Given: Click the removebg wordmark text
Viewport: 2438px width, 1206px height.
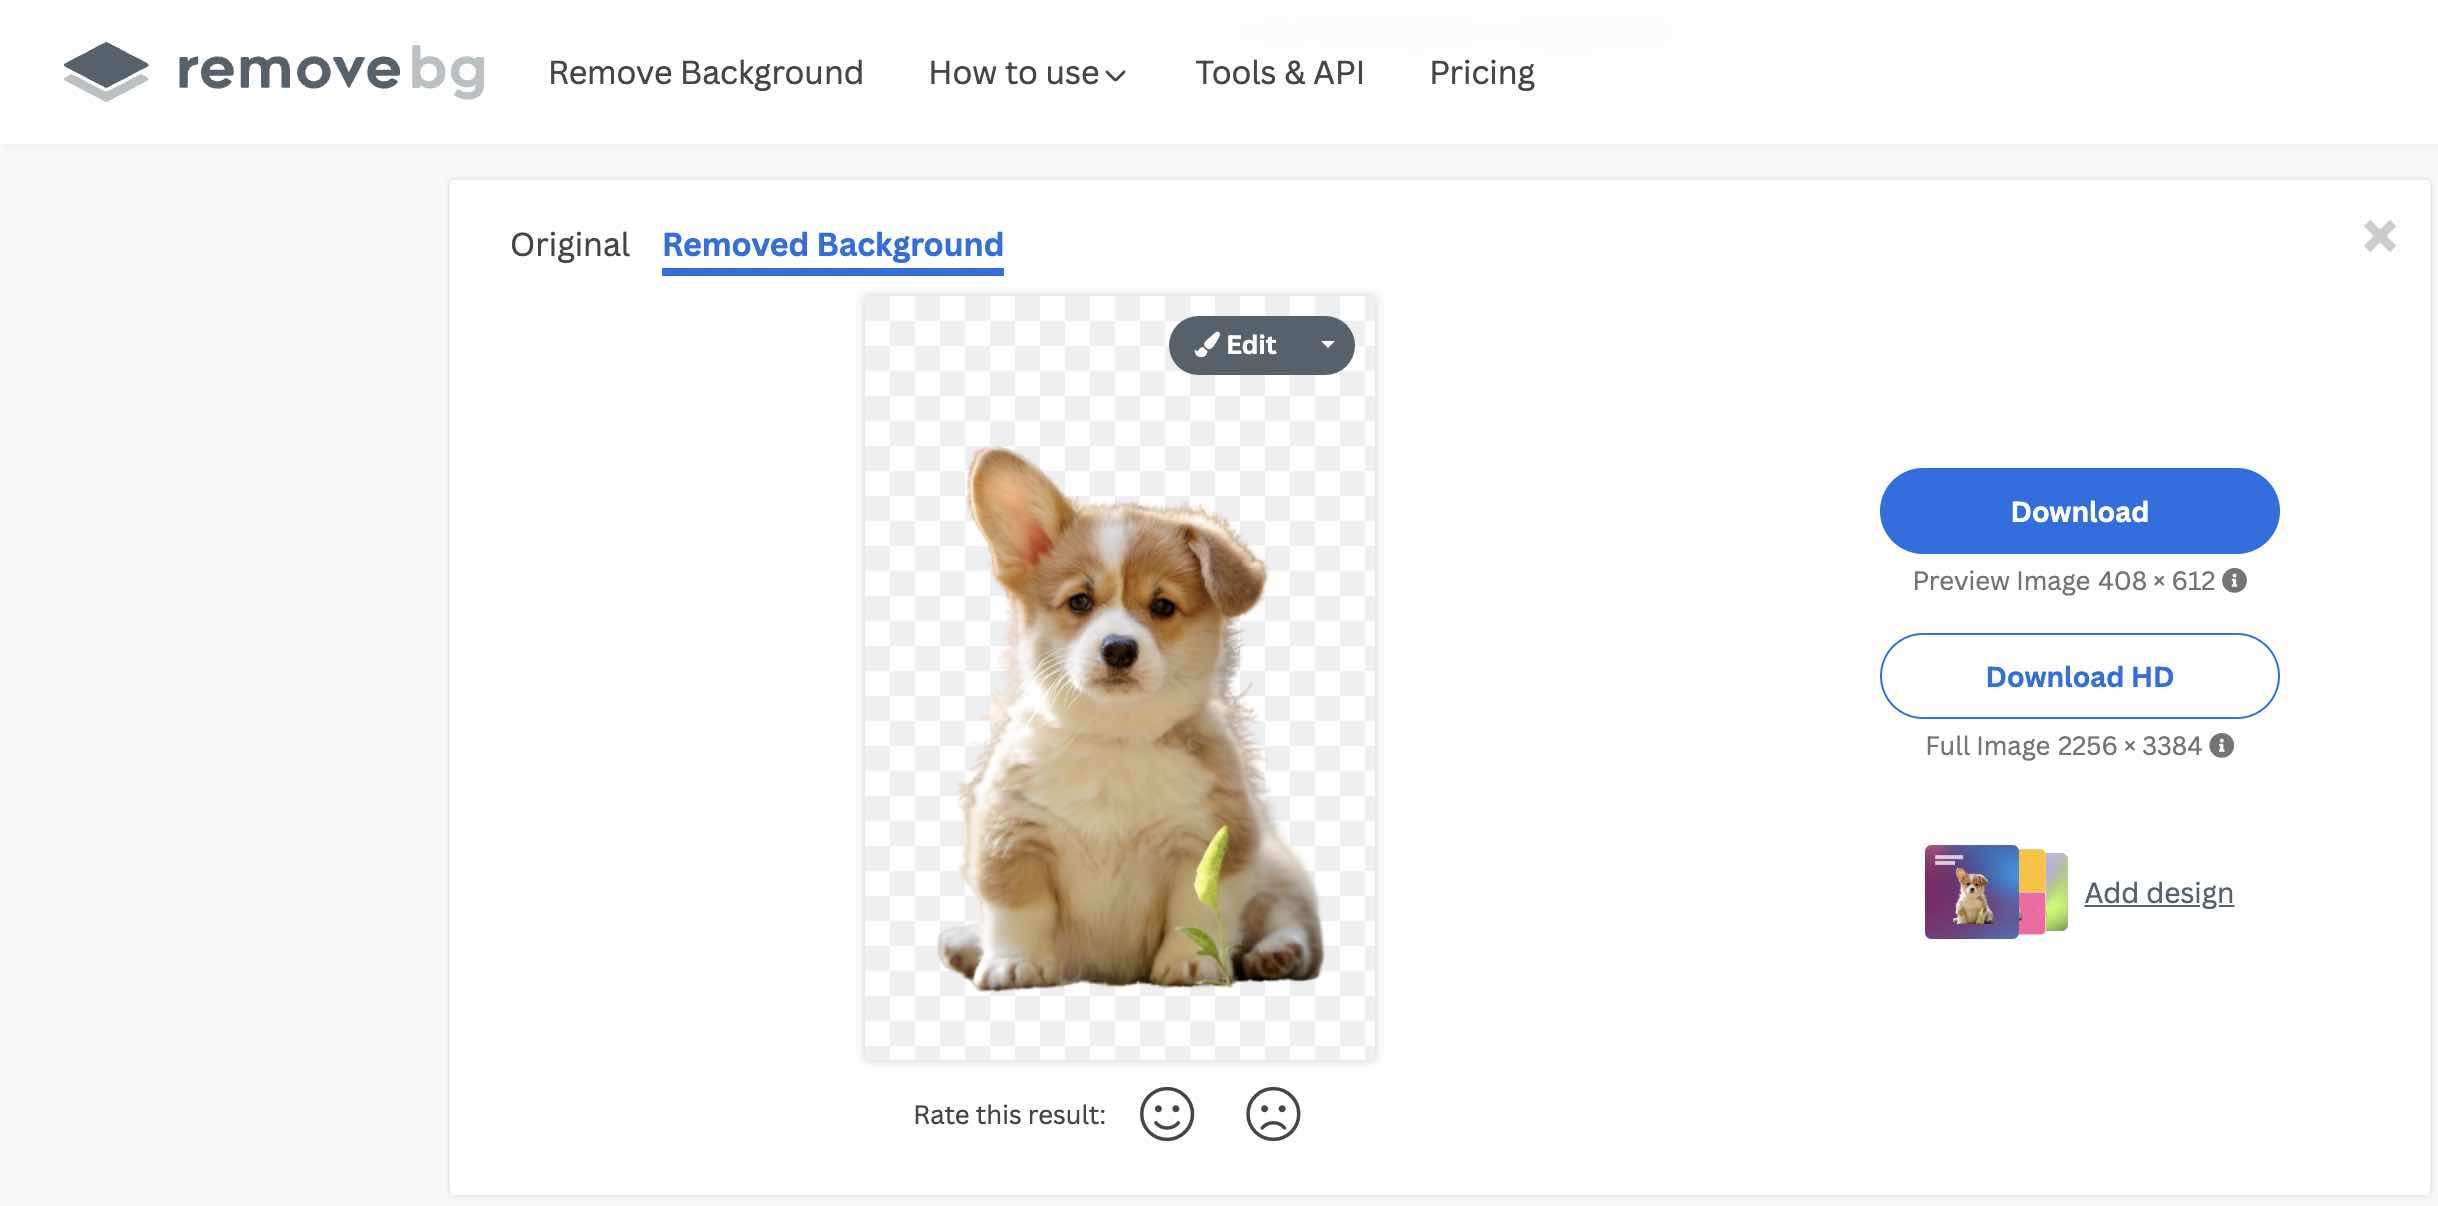Looking at the screenshot, I should (331, 72).
